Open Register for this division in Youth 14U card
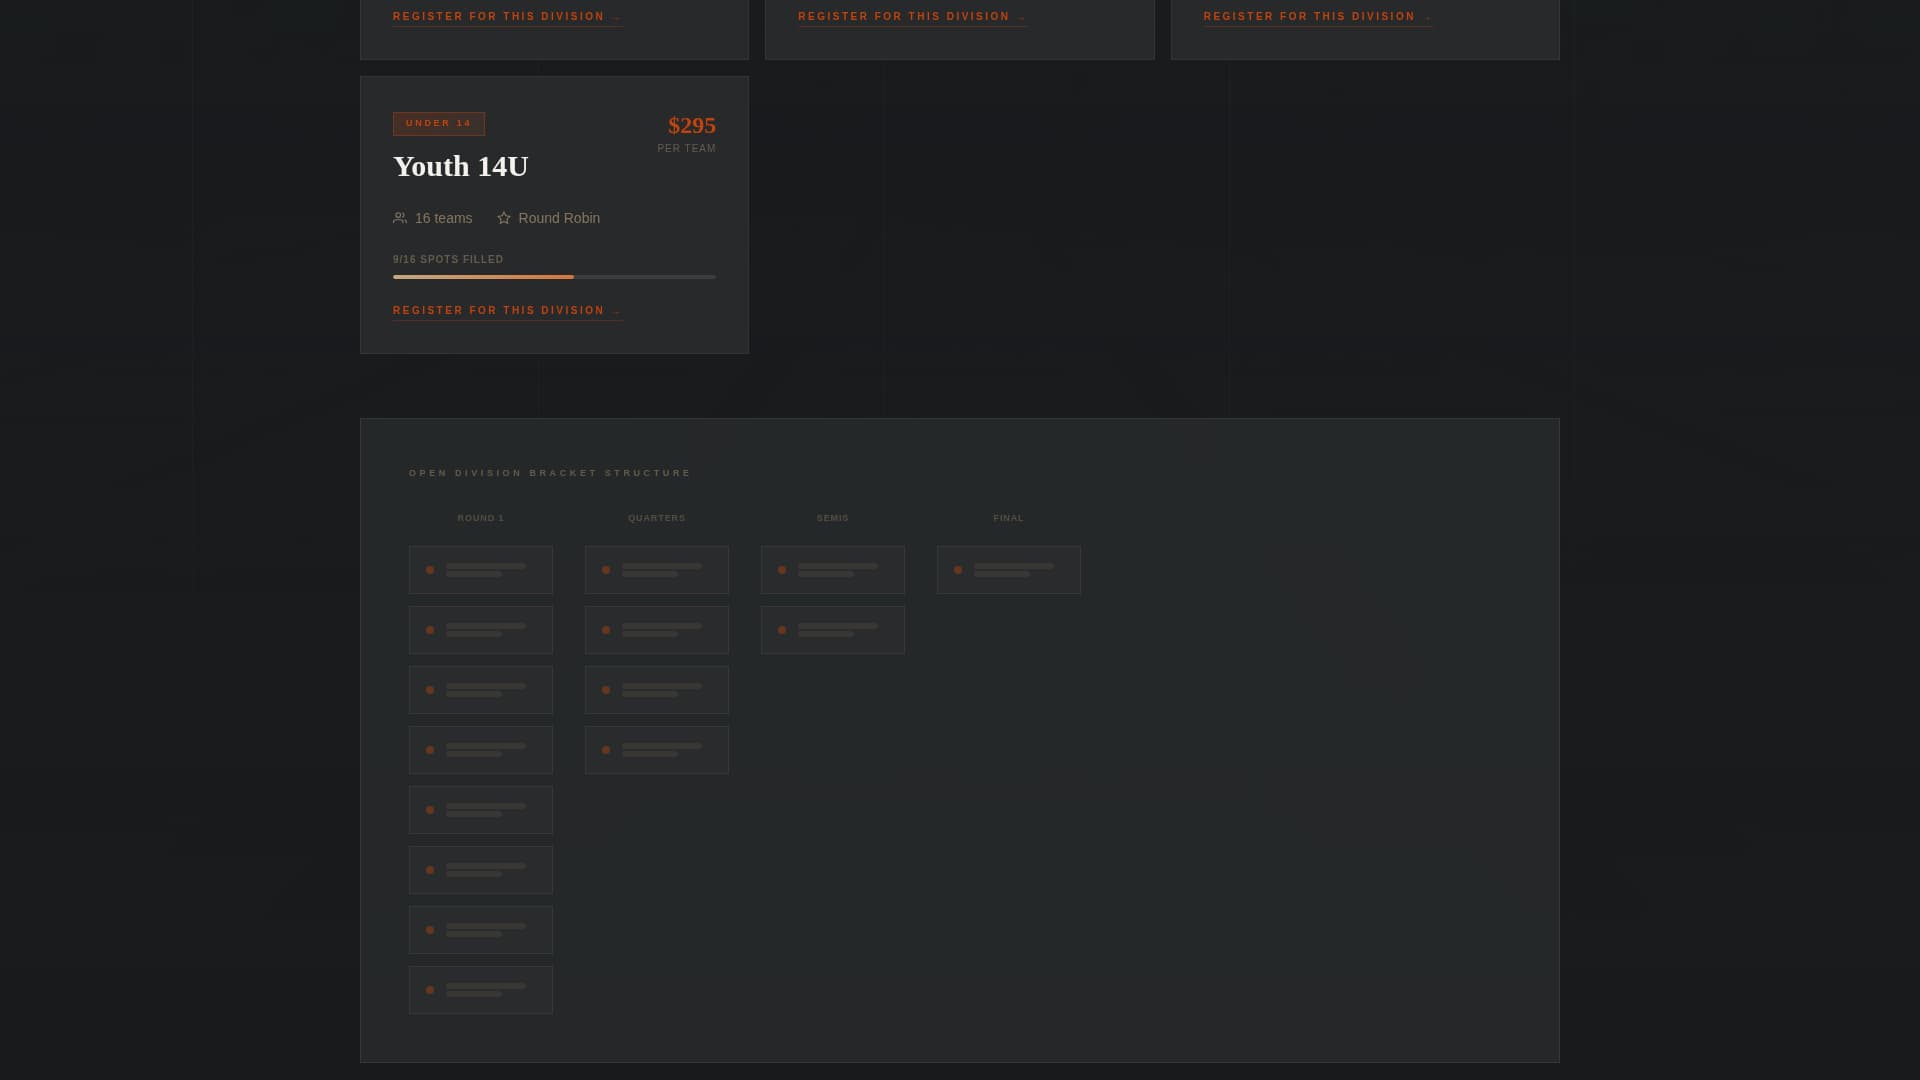The width and height of the screenshot is (1920, 1080). coord(499,311)
